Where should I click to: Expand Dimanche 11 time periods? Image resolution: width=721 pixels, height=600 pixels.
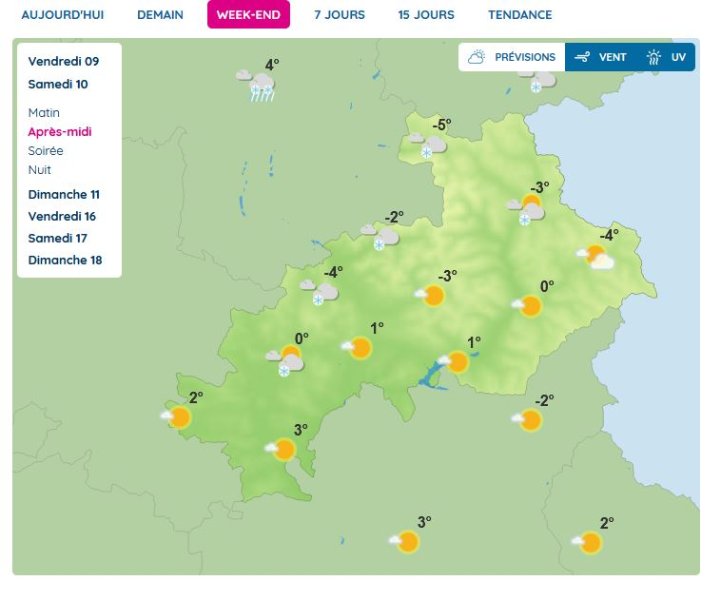click(64, 194)
